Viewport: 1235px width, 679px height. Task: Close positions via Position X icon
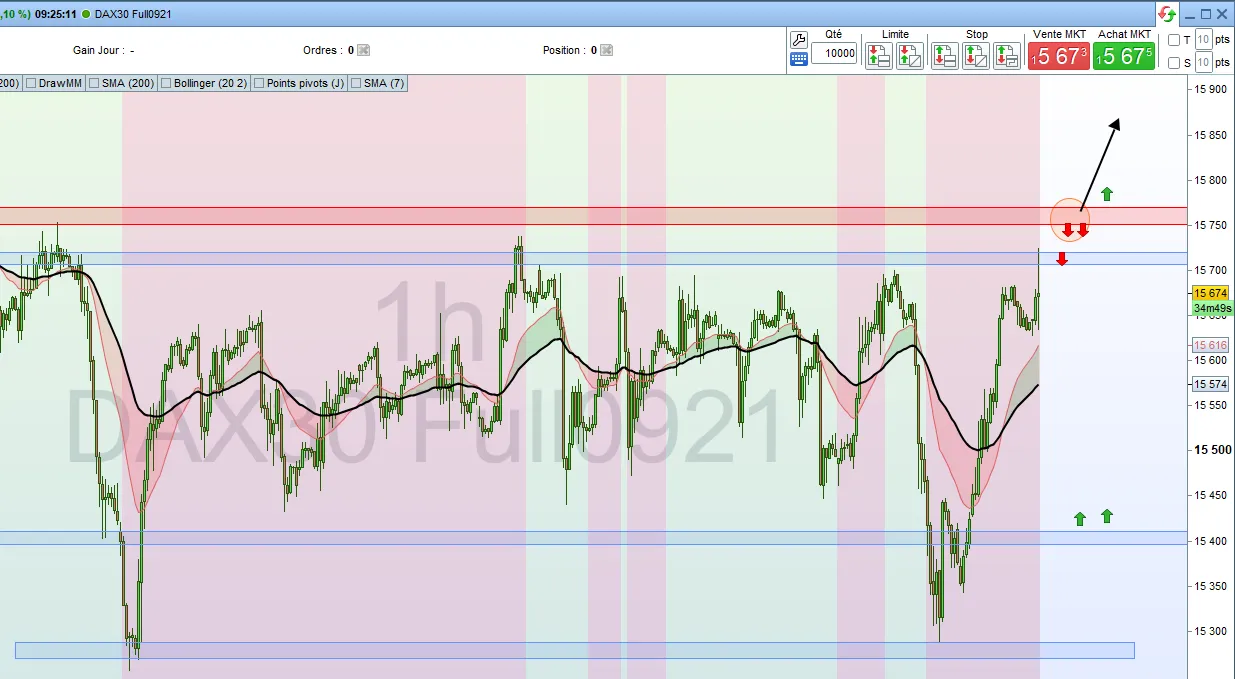click(606, 50)
